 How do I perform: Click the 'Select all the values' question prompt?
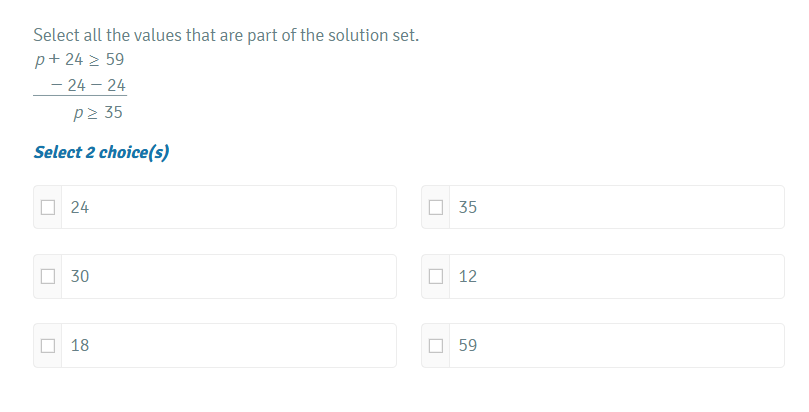pos(226,36)
